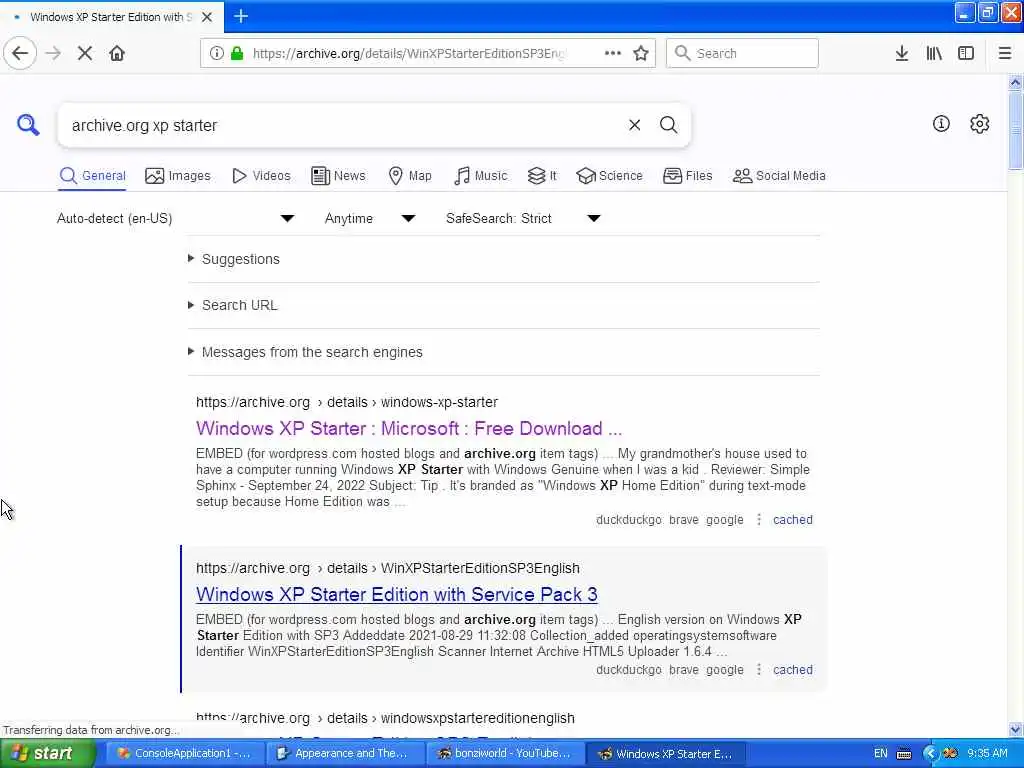Switch to the Music category tab
1024x768 pixels.
pyautogui.click(x=481, y=176)
